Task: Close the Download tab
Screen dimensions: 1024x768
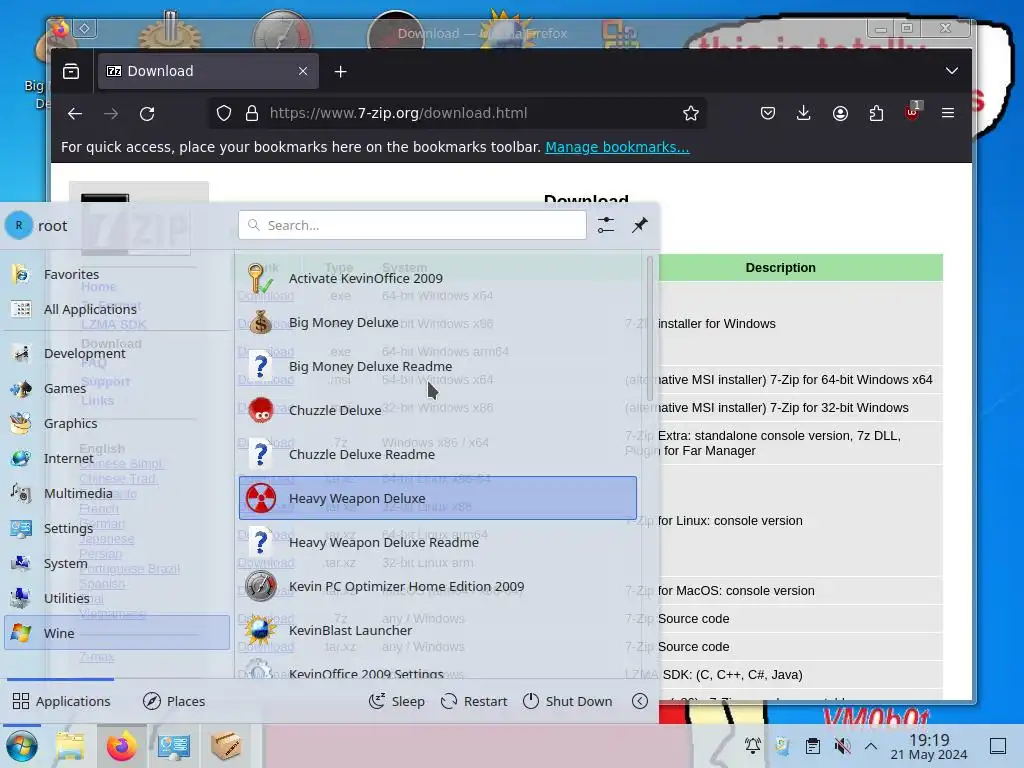Action: click(303, 71)
